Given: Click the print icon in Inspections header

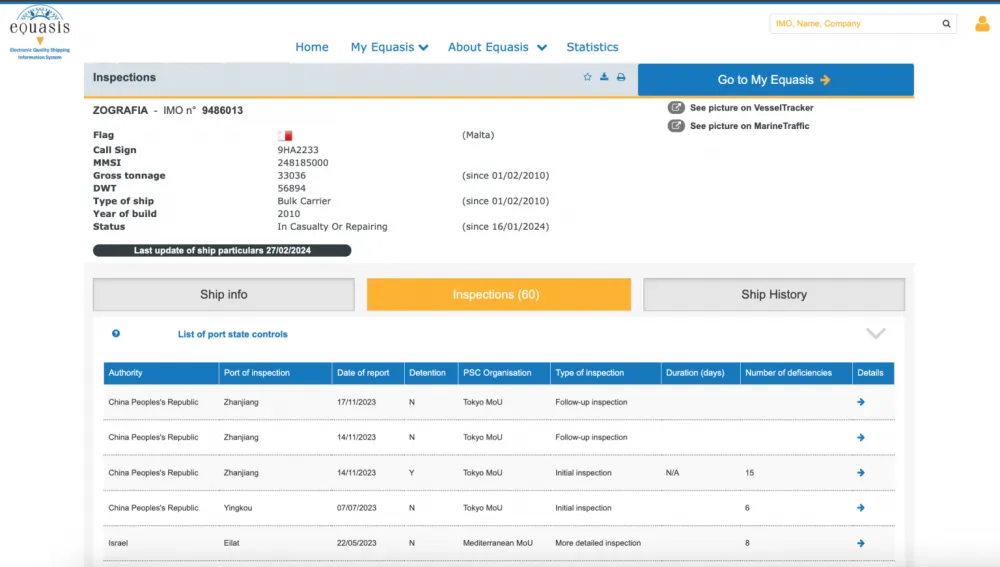Looking at the screenshot, I should [x=621, y=77].
